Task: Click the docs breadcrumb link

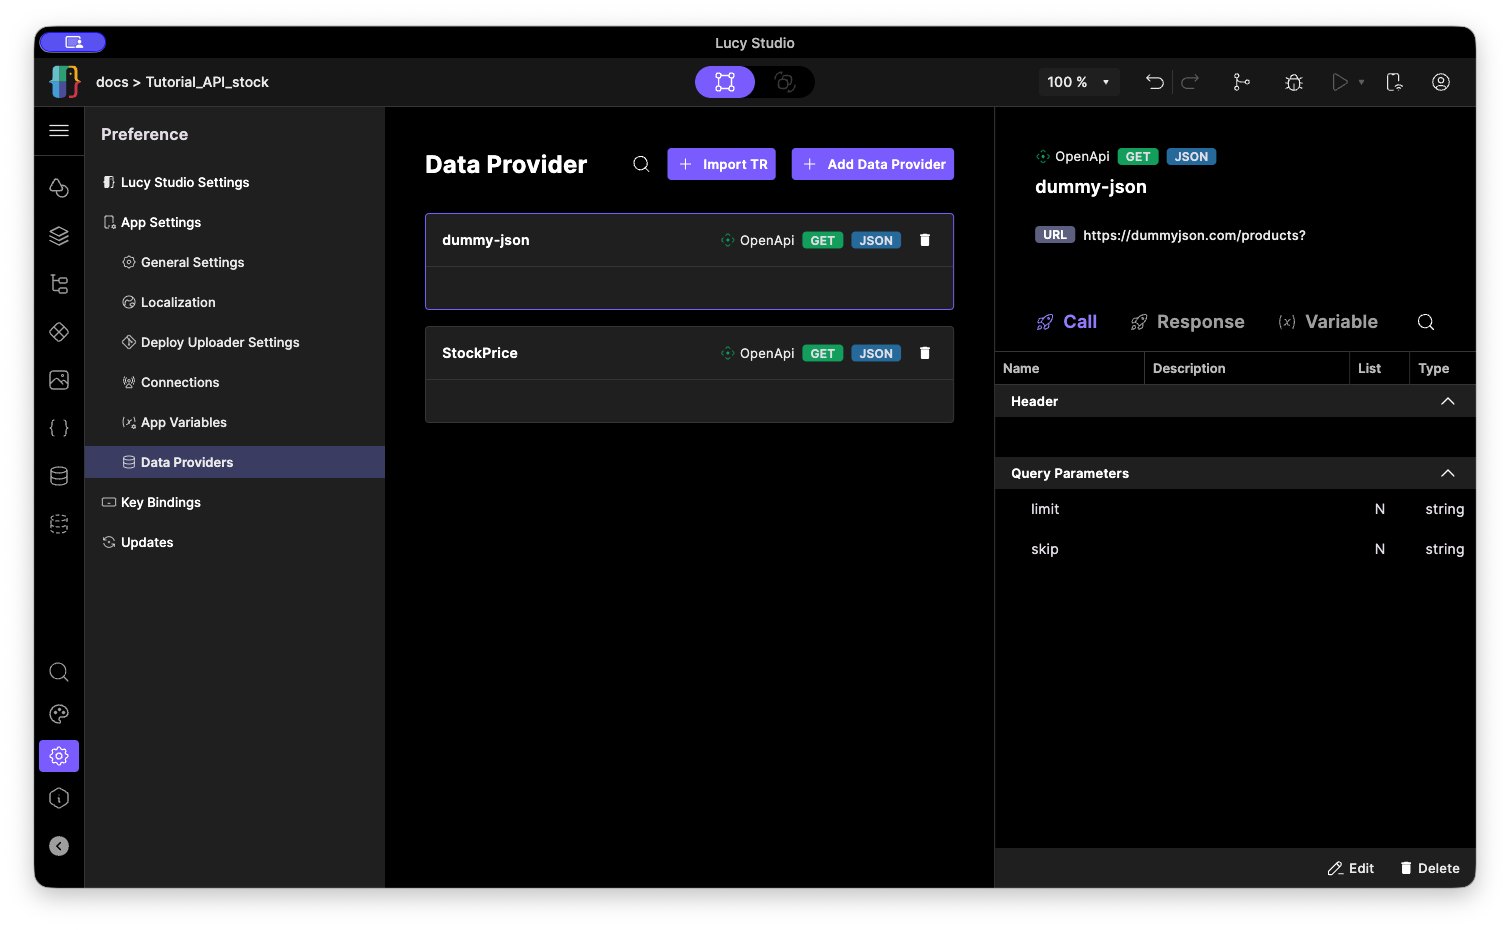Action: [112, 82]
